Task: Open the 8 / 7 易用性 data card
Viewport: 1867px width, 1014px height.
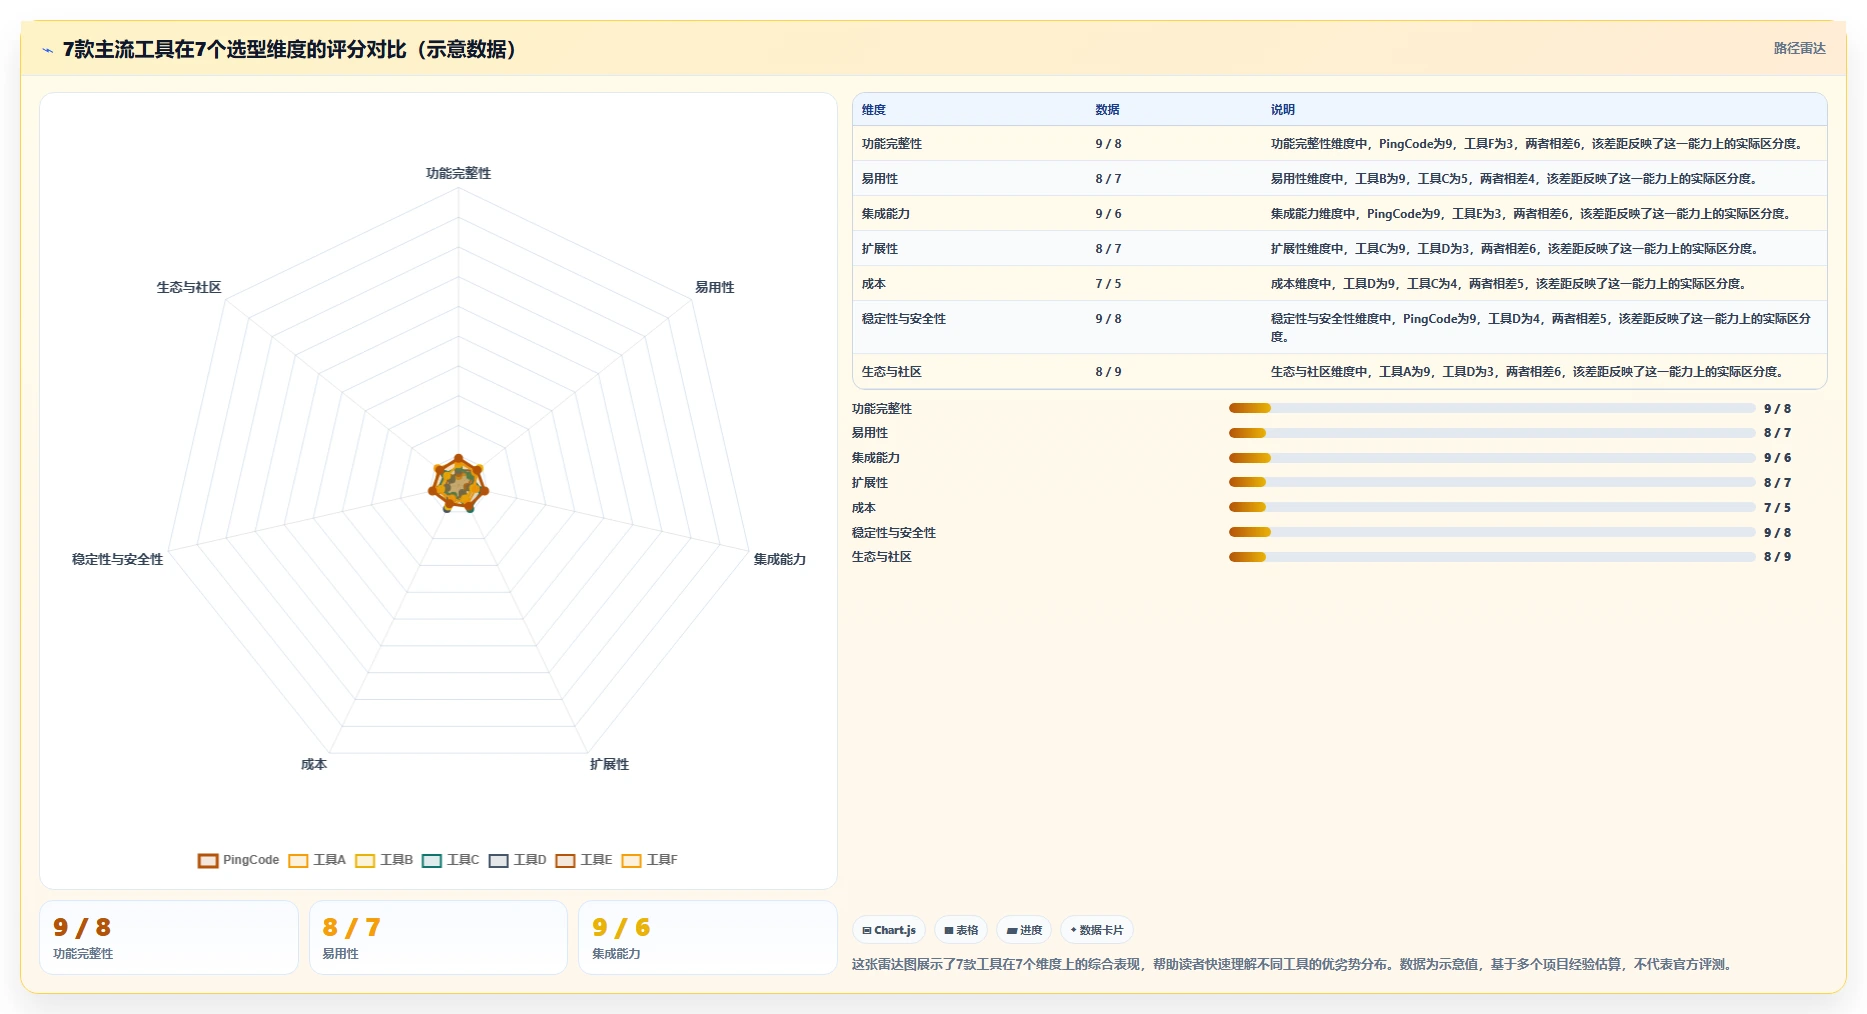Action: point(438,938)
